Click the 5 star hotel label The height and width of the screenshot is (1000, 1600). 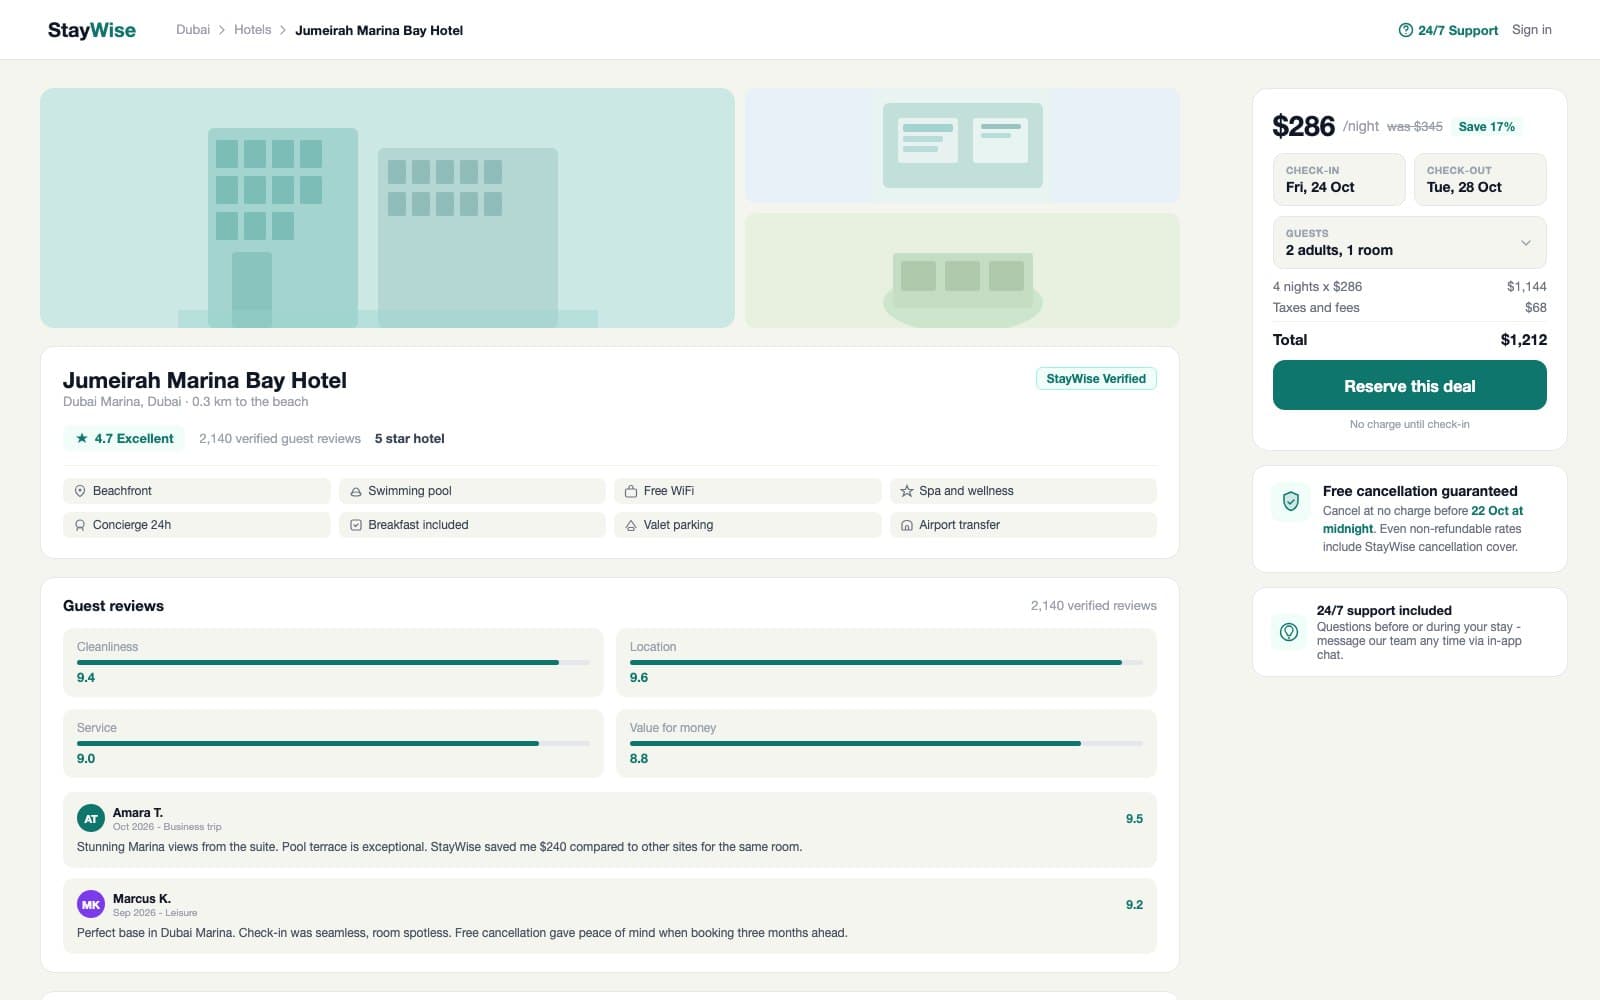coord(409,438)
